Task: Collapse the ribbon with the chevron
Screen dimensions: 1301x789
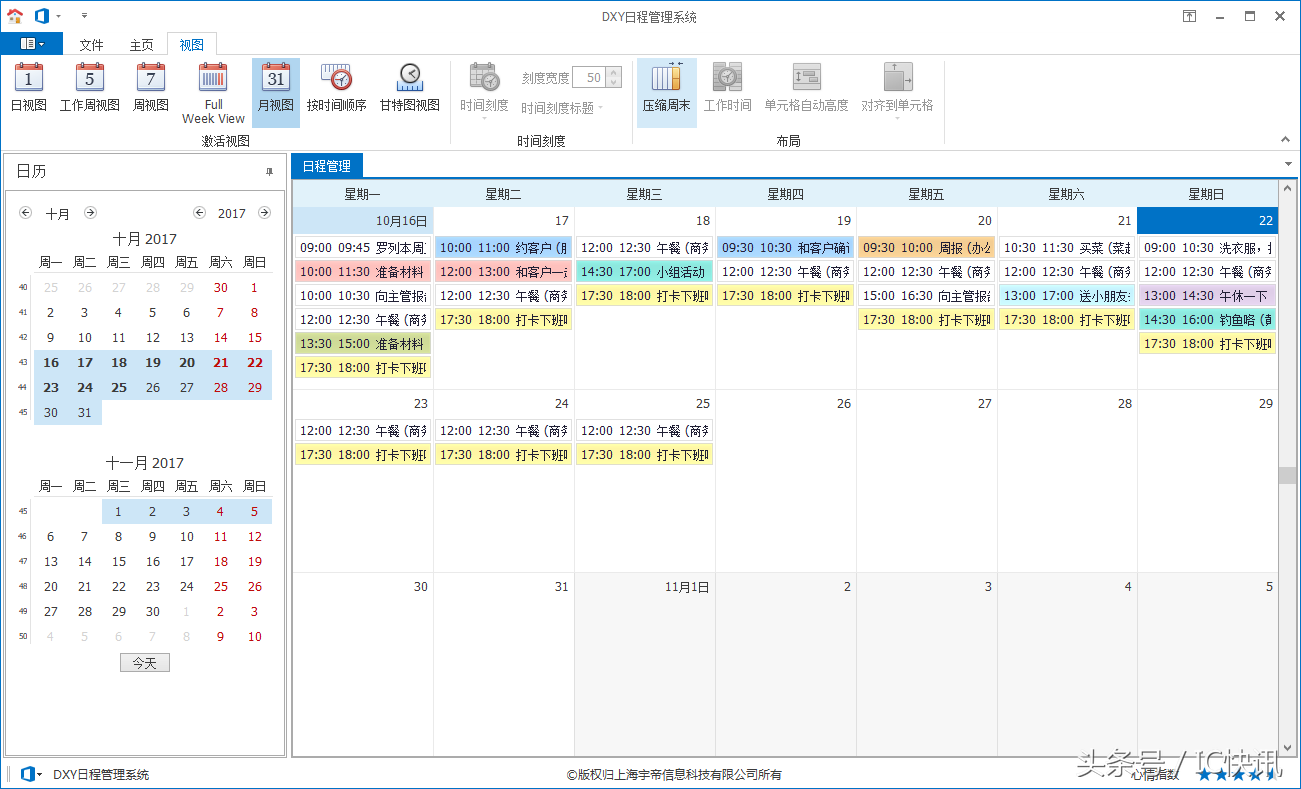Action: (1285, 140)
